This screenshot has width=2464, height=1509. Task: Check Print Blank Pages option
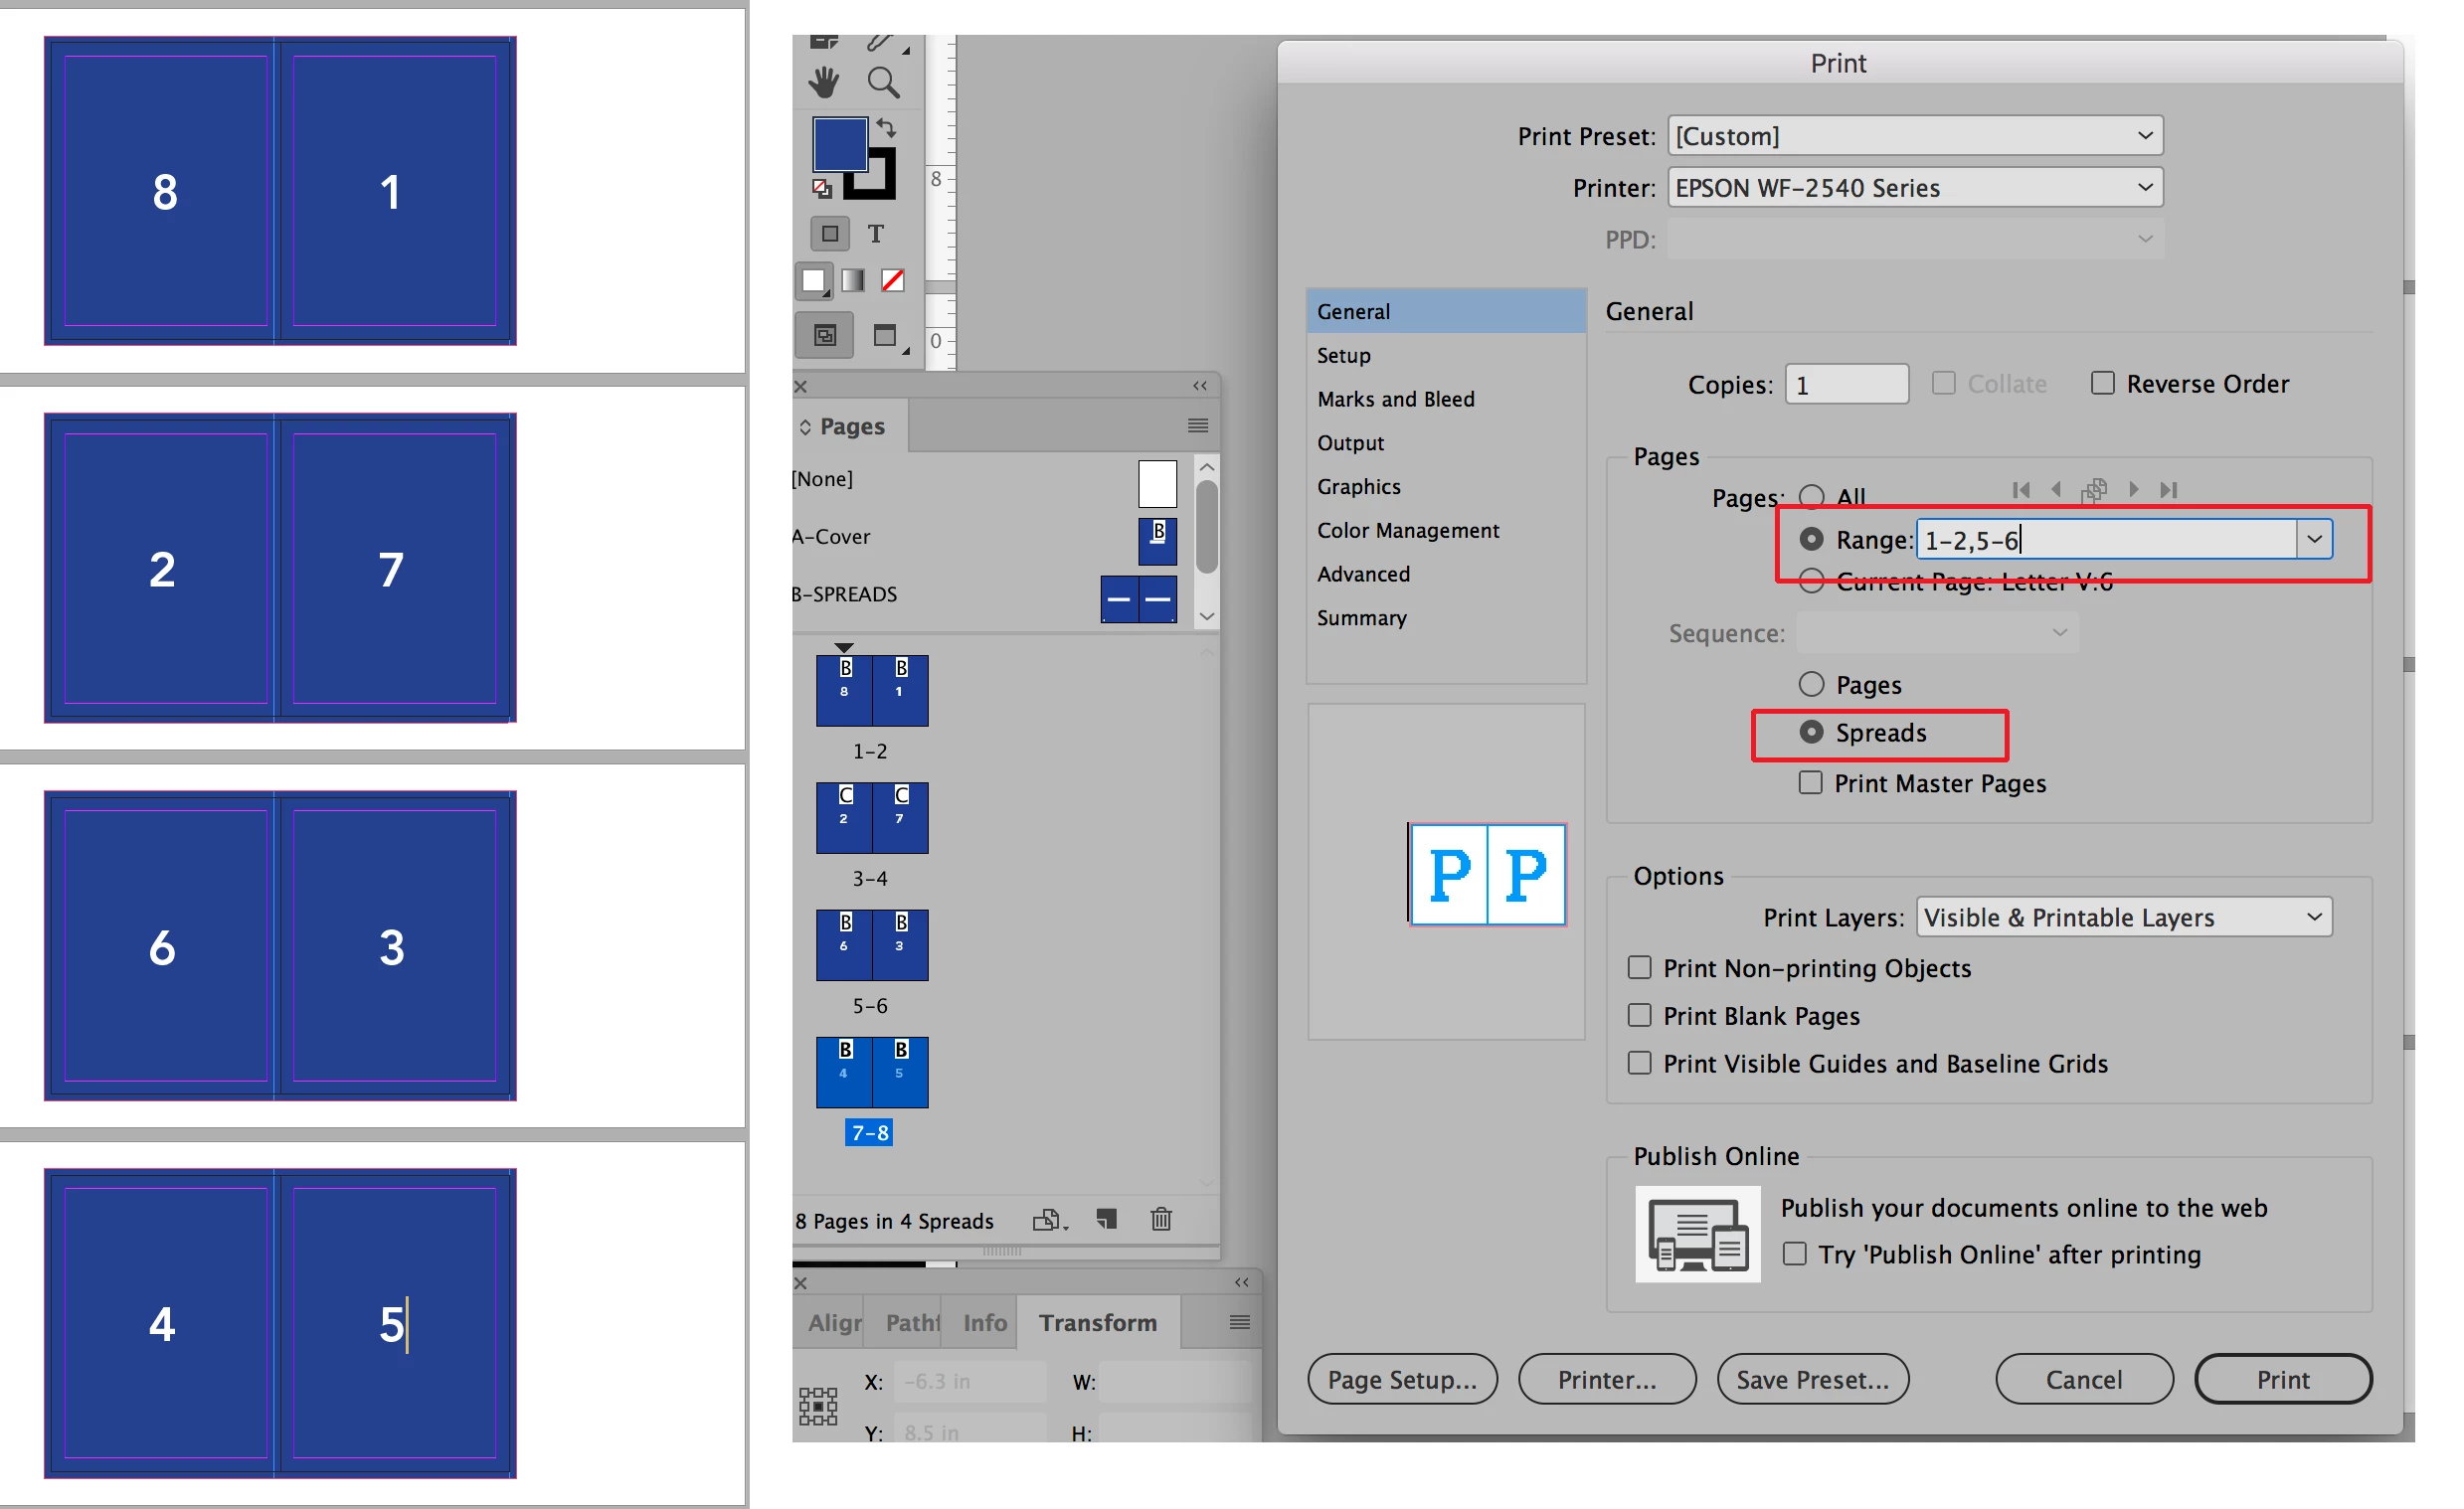pyautogui.click(x=1639, y=1016)
